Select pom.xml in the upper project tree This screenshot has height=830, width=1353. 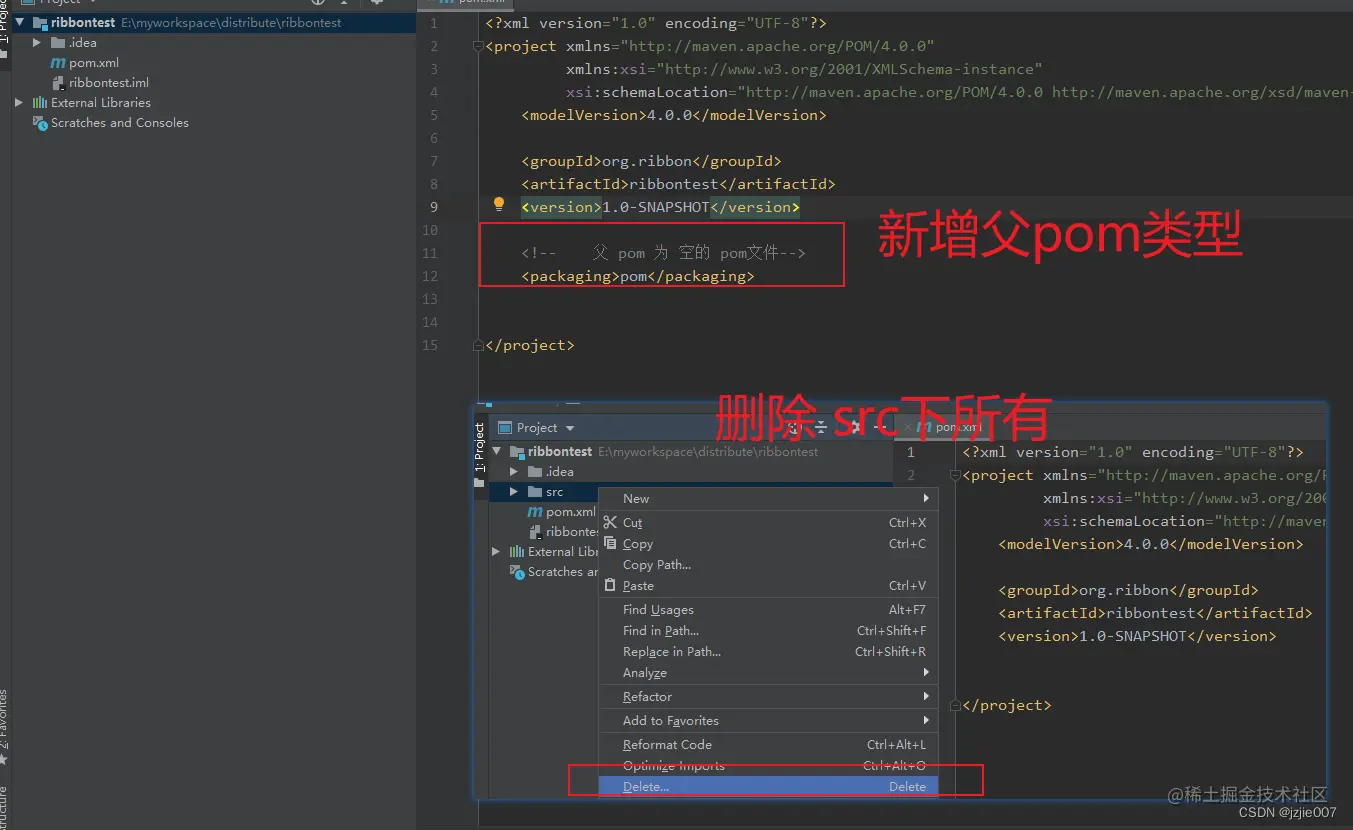pyautogui.click(x=94, y=63)
